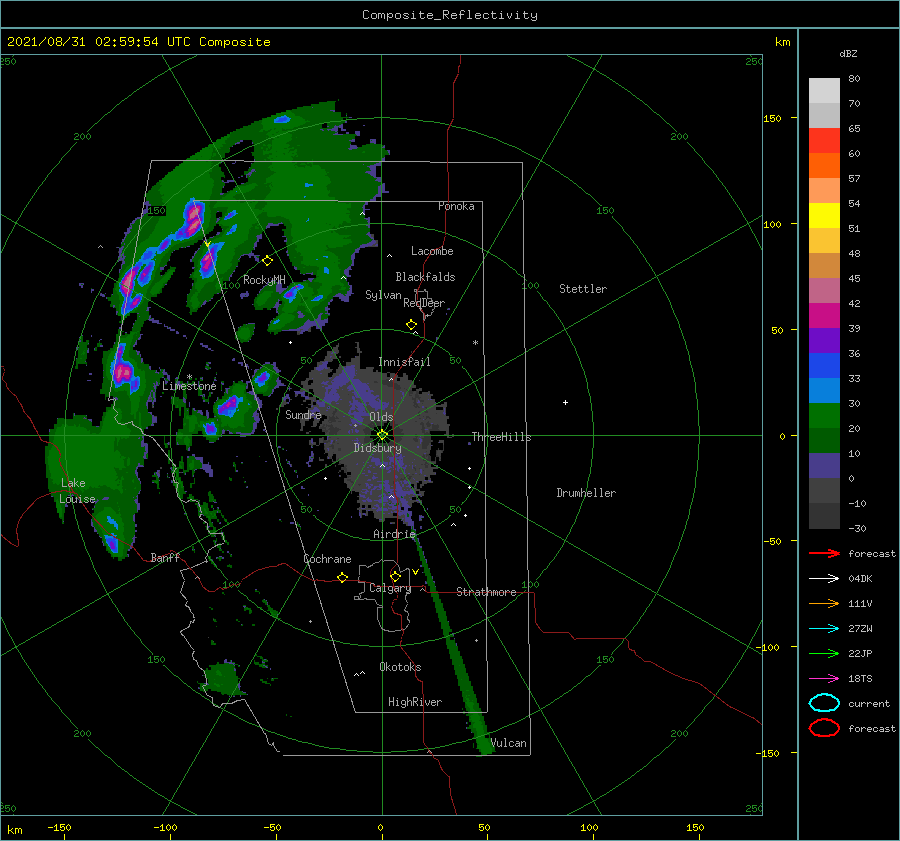Click the asterisk marker east of RedDeer

(475, 343)
